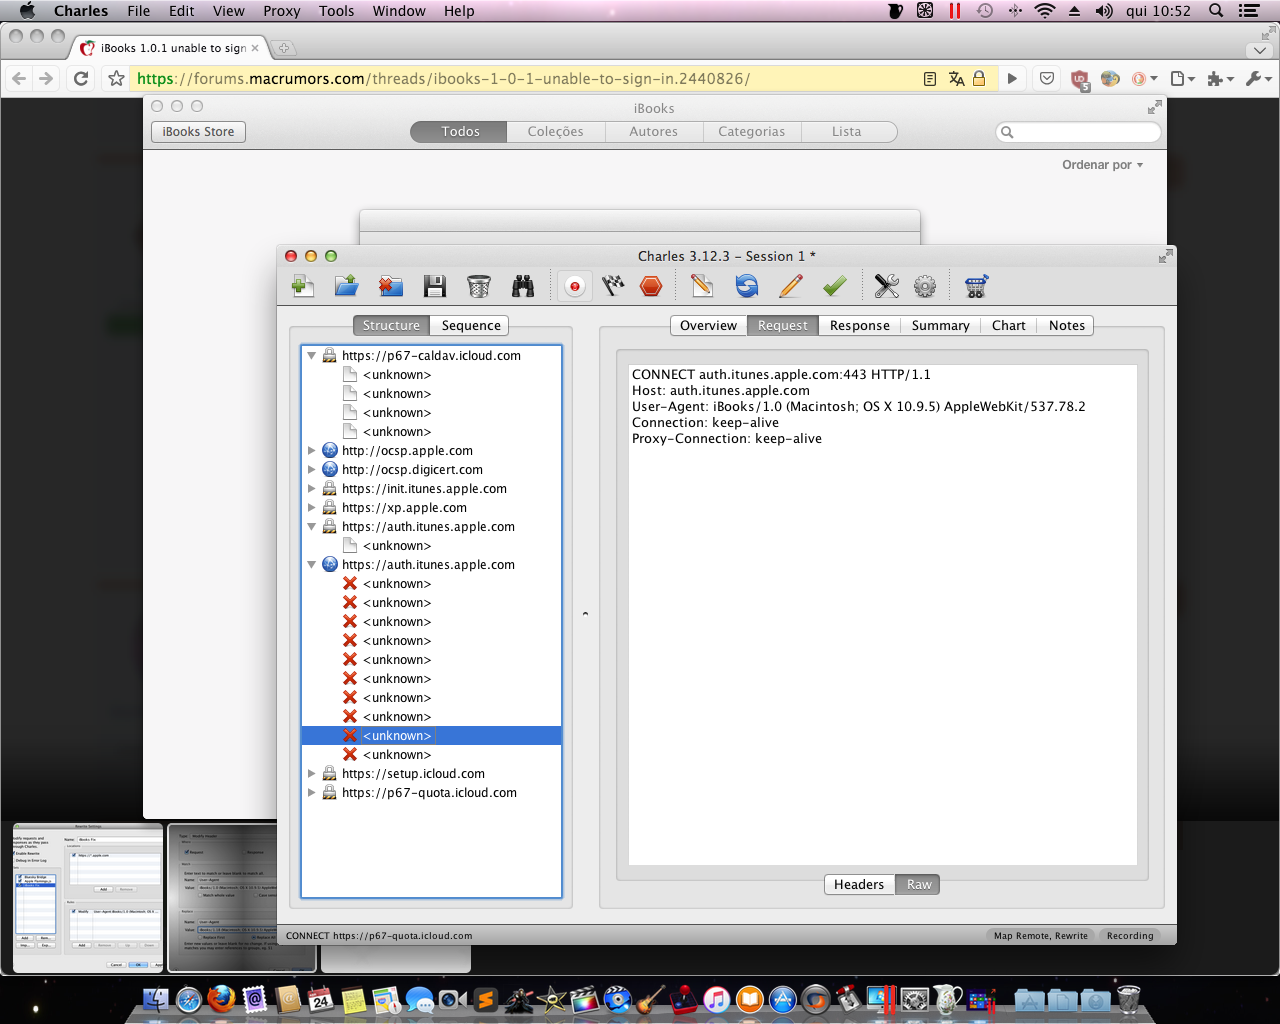This screenshot has width=1280, height=1024.
Task: Click the split pane divider handle
Action: click(x=585, y=614)
